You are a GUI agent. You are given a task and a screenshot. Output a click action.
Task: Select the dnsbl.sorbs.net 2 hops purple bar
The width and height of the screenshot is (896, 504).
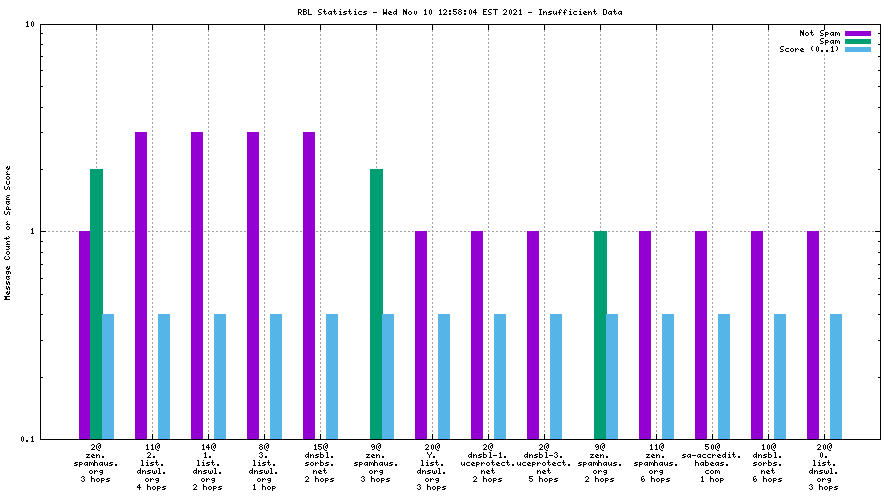tap(309, 285)
